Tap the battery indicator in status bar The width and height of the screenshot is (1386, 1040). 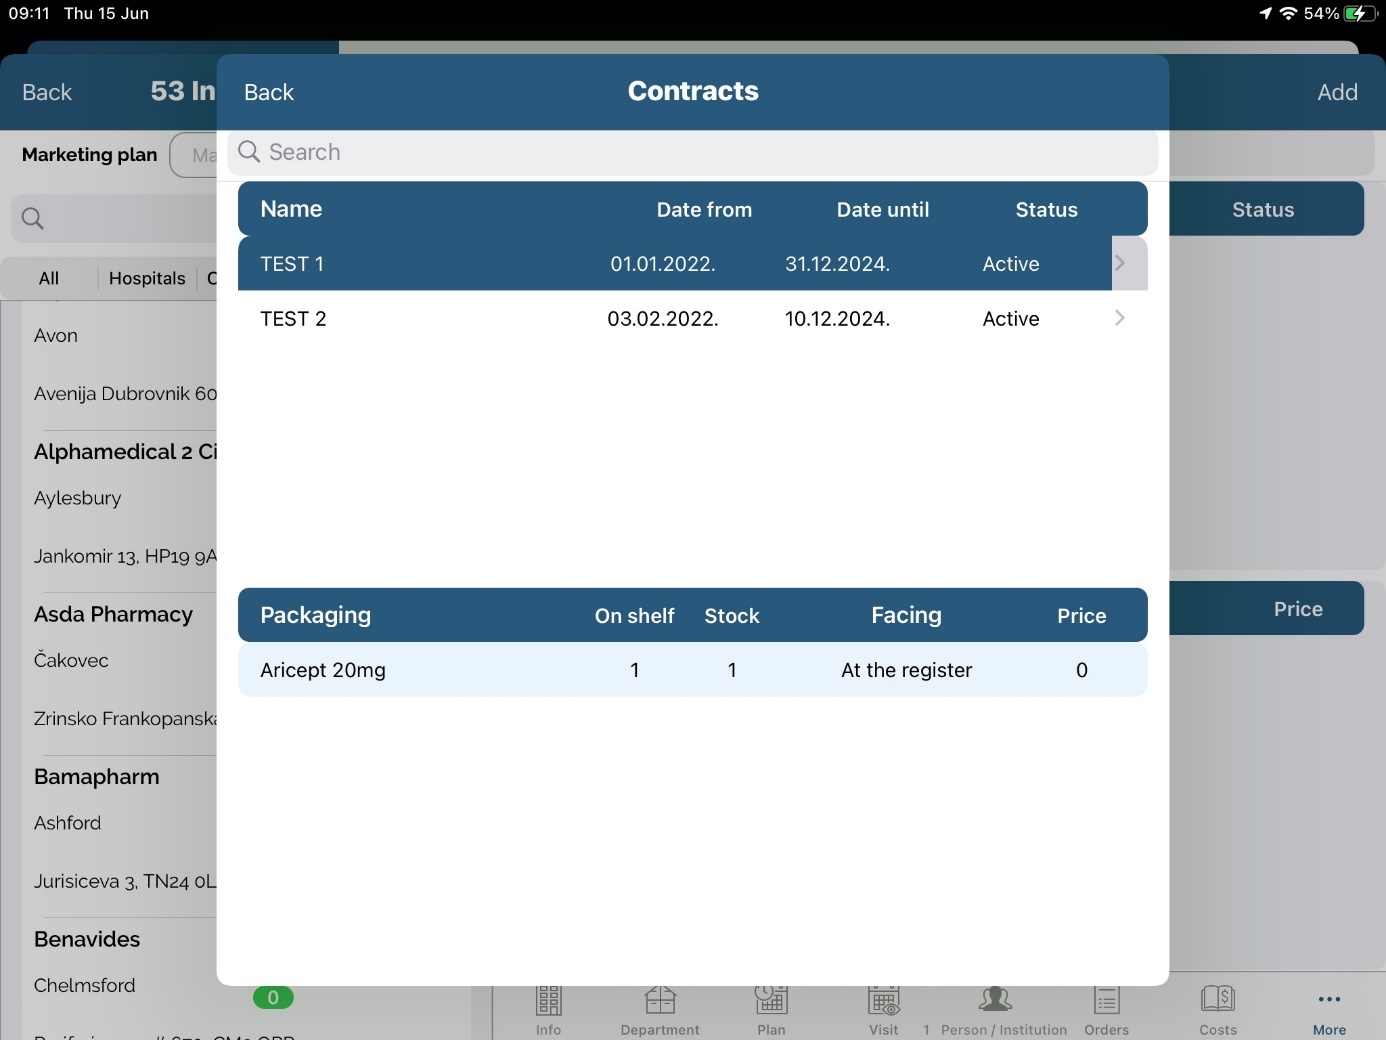(1359, 14)
